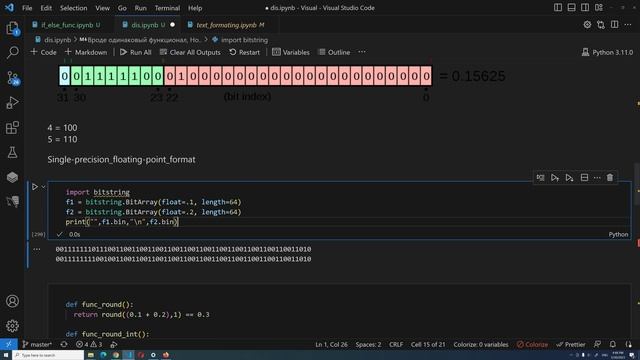Open Customize Layout in title bar
Screen dimensions: 640x360
pos(599,7)
